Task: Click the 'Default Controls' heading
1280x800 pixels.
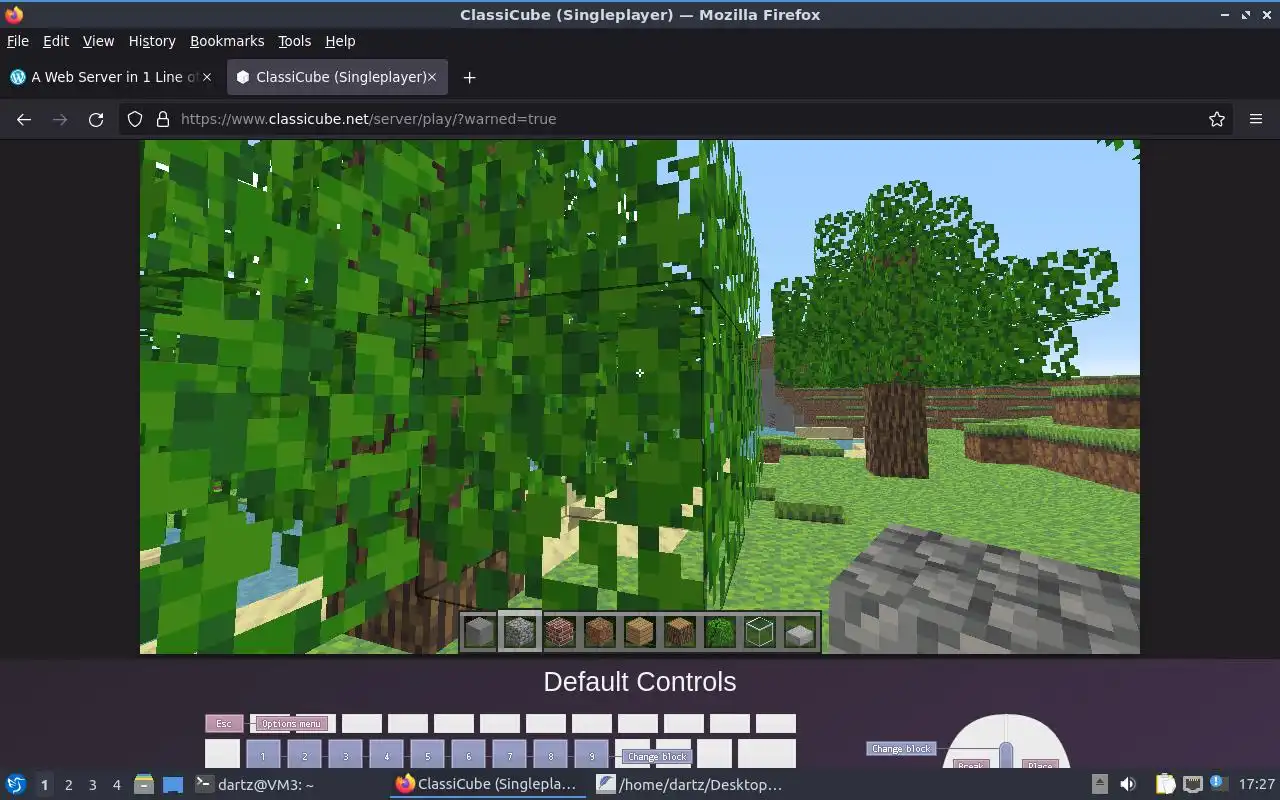Action: (640, 682)
